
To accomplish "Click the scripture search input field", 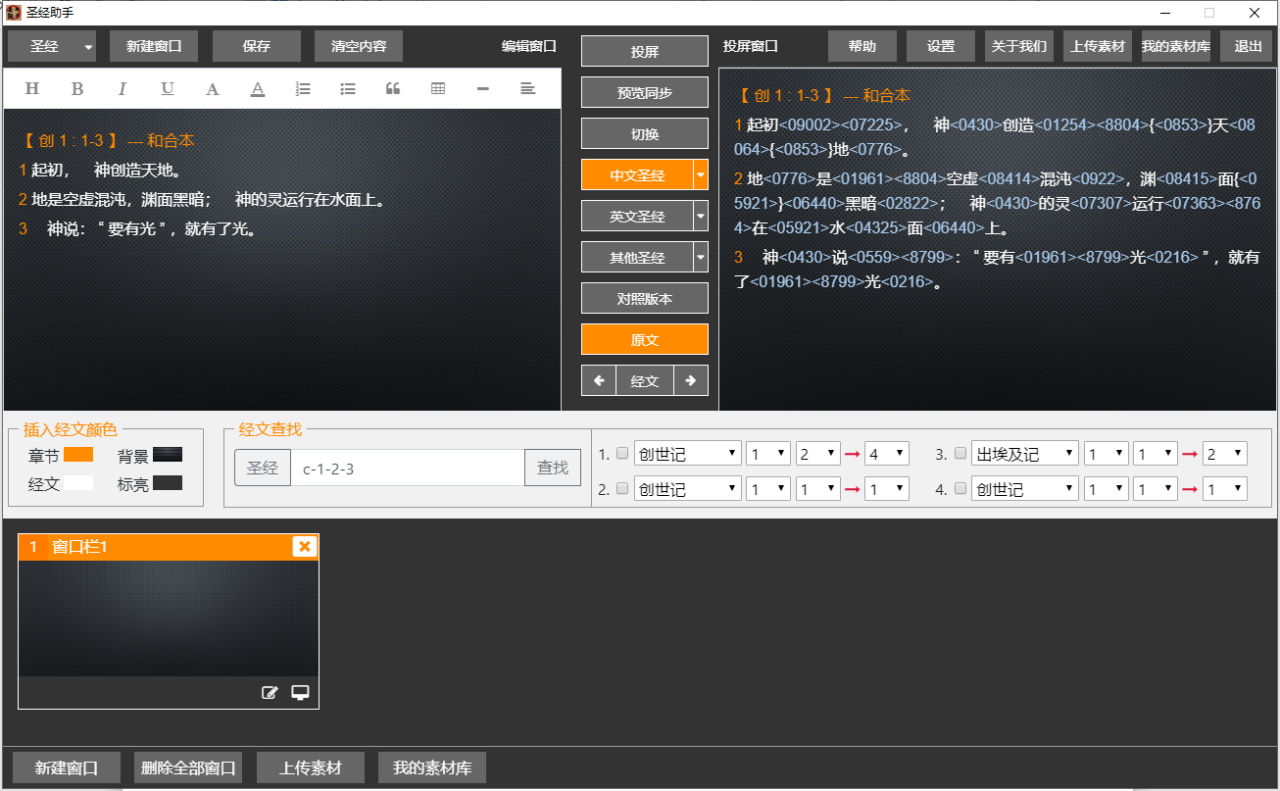I will tap(407, 468).
